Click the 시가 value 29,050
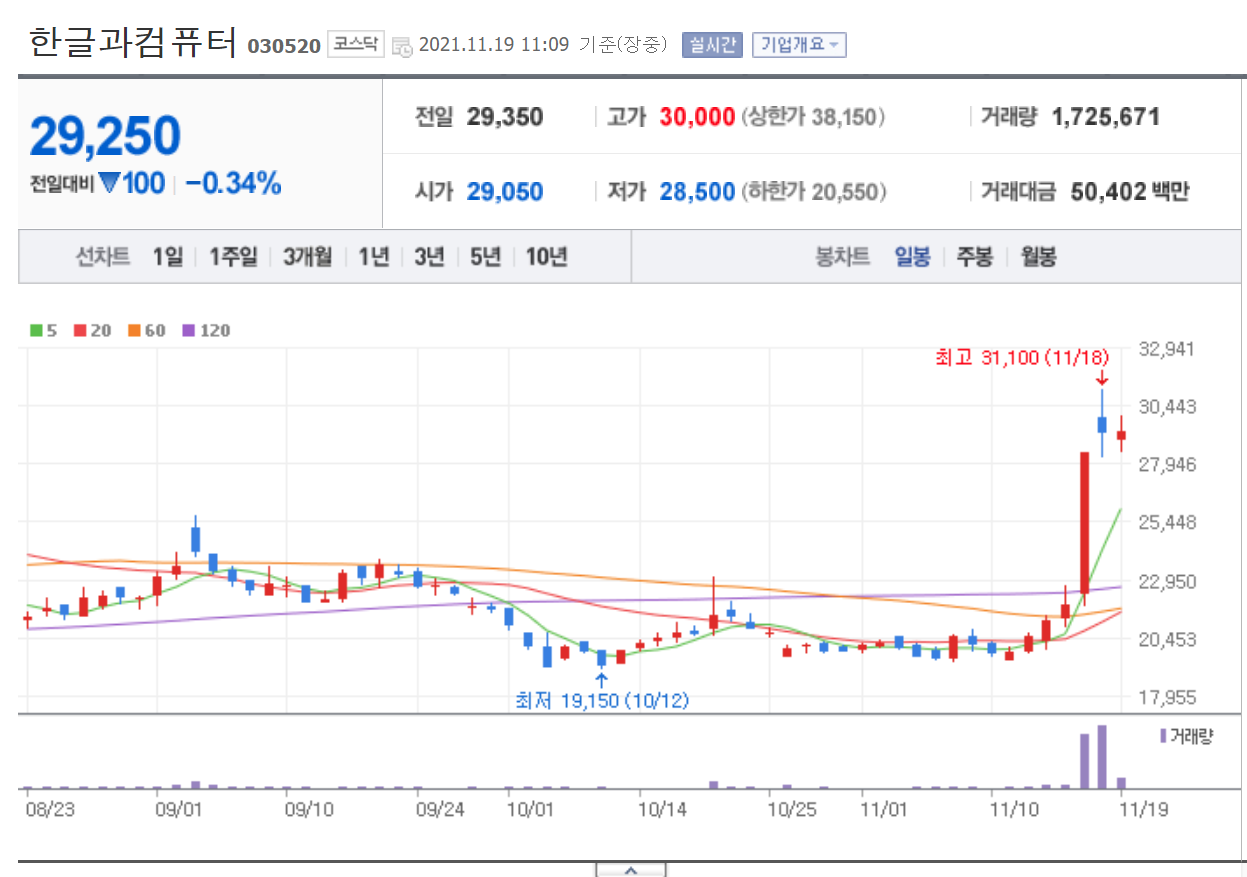 [505, 191]
